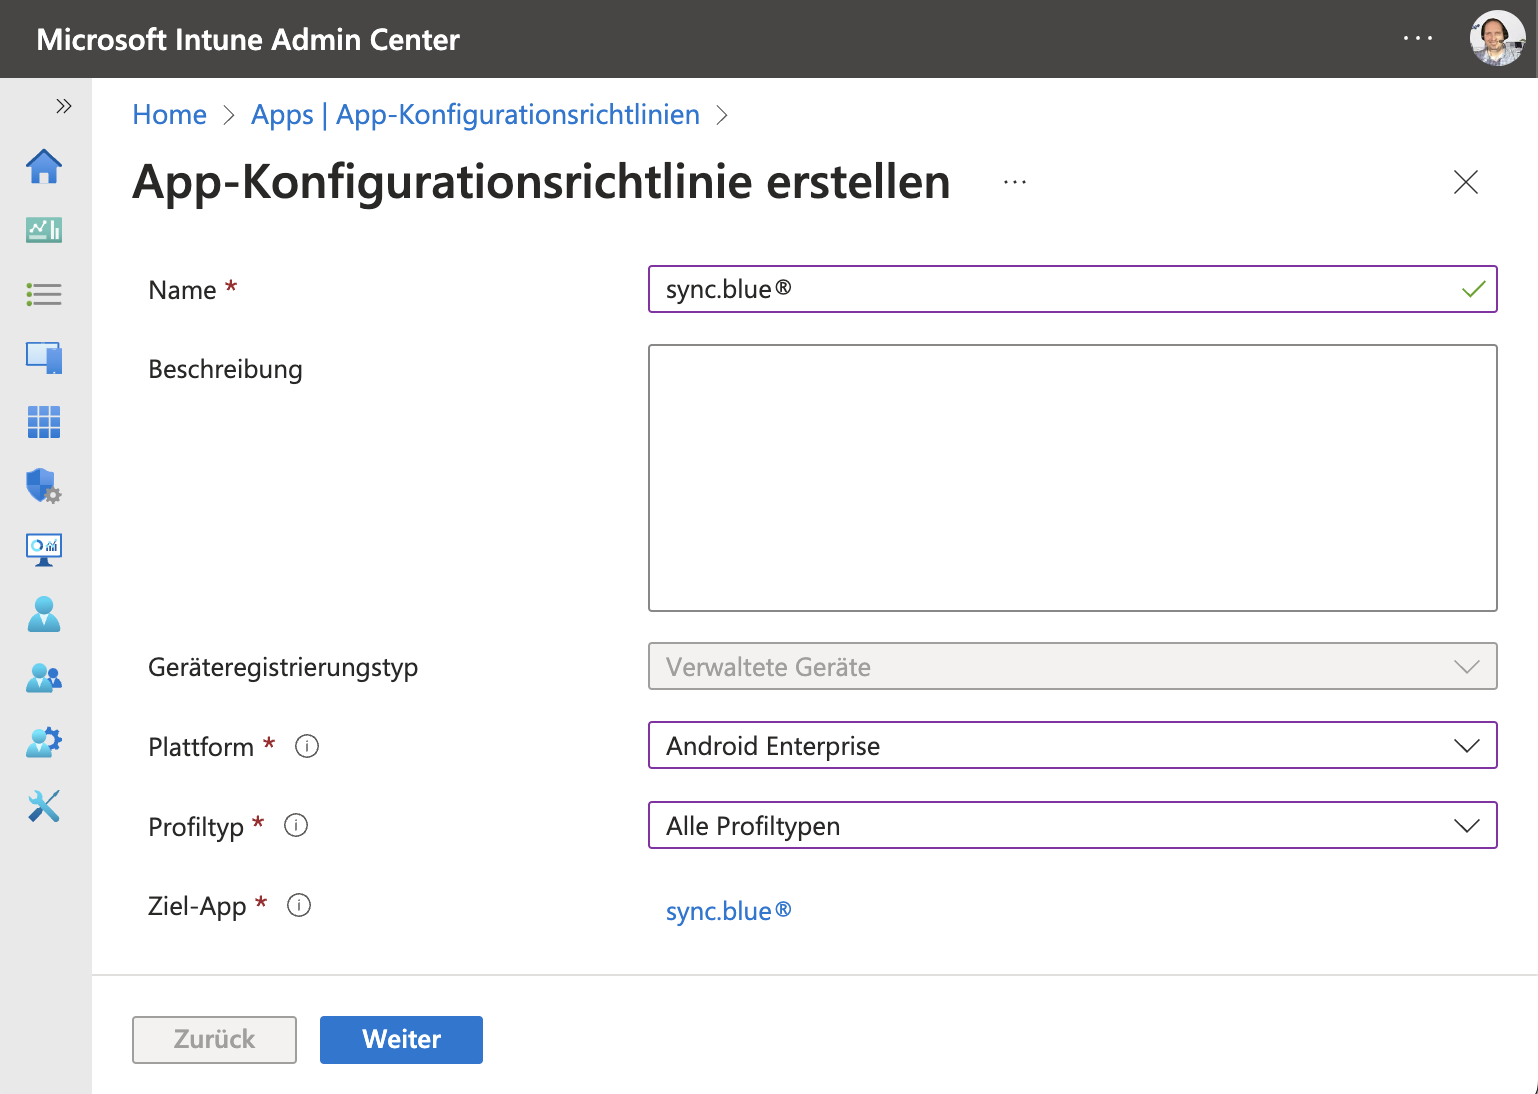The image size is (1538, 1094).
Task: Click the Geräteregistrierungstyp field label
Action: (283, 667)
